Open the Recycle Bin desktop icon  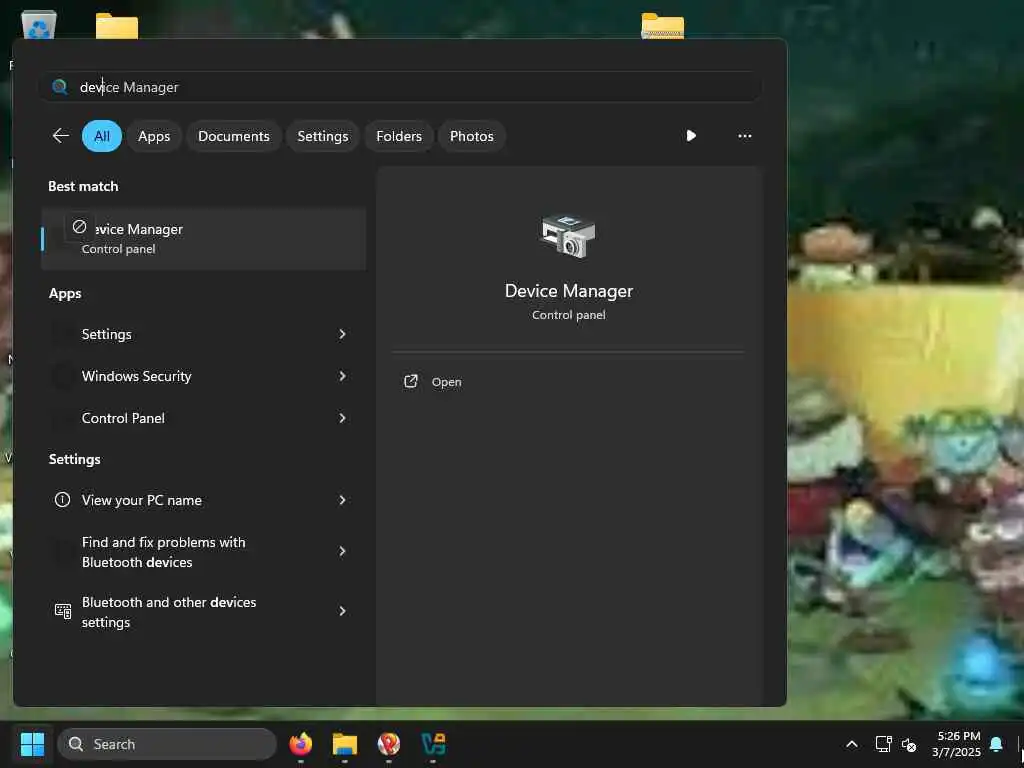pos(39,25)
